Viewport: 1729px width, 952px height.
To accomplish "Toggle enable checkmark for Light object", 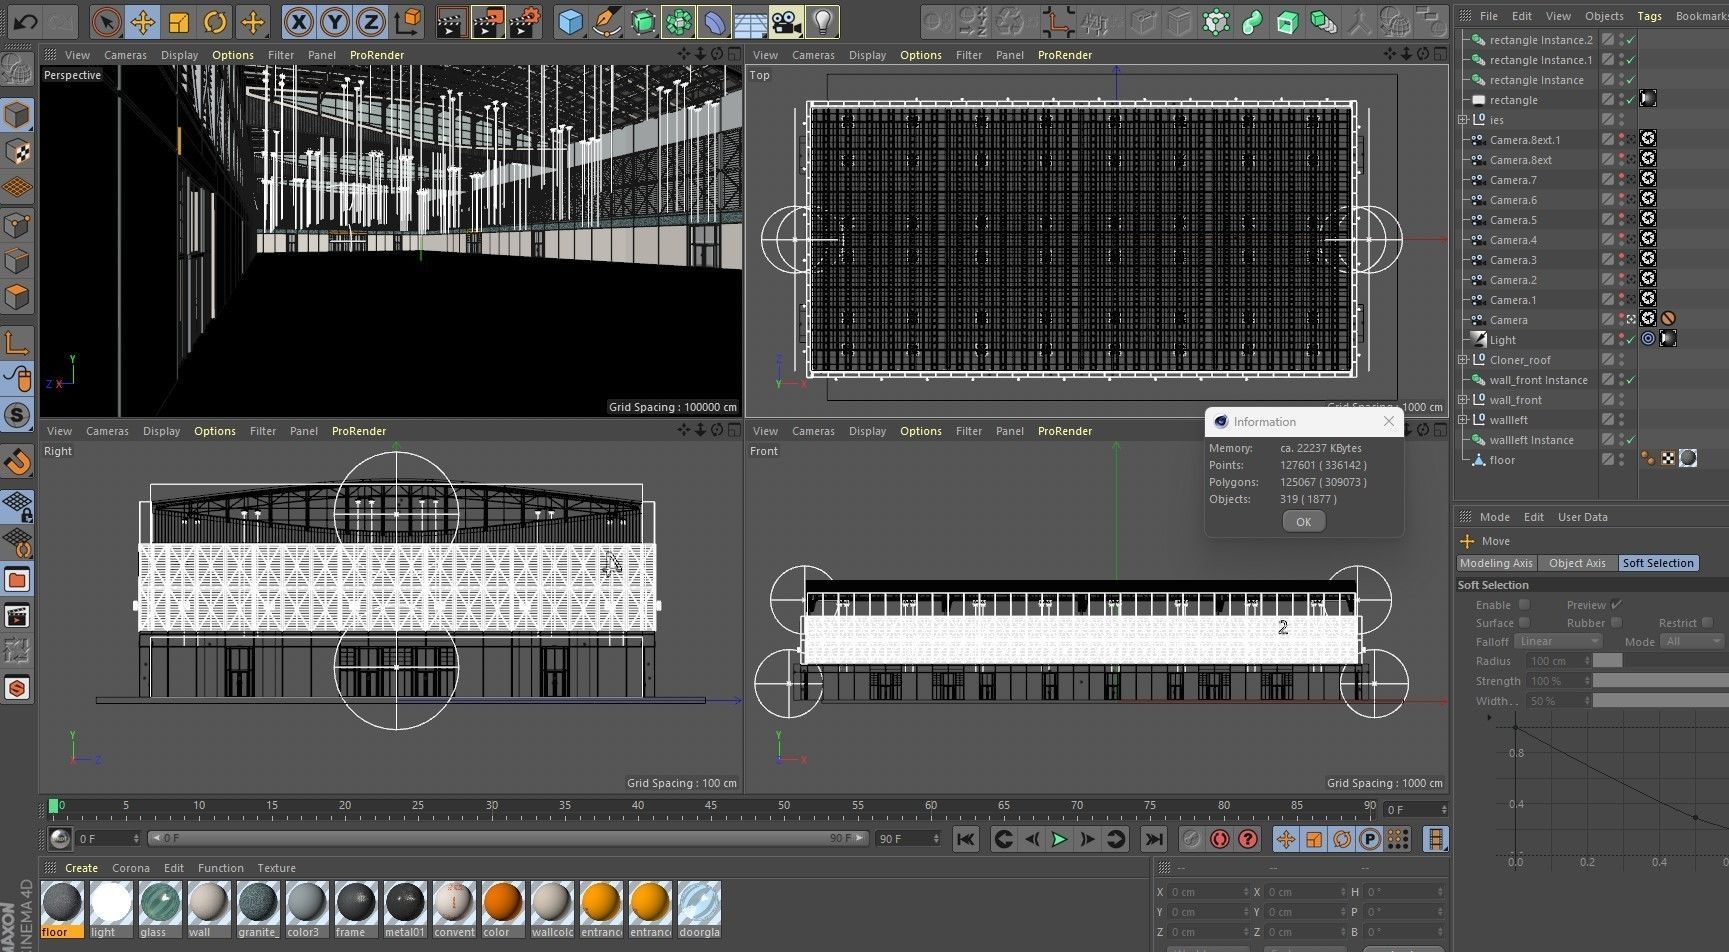I will [x=1631, y=340].
